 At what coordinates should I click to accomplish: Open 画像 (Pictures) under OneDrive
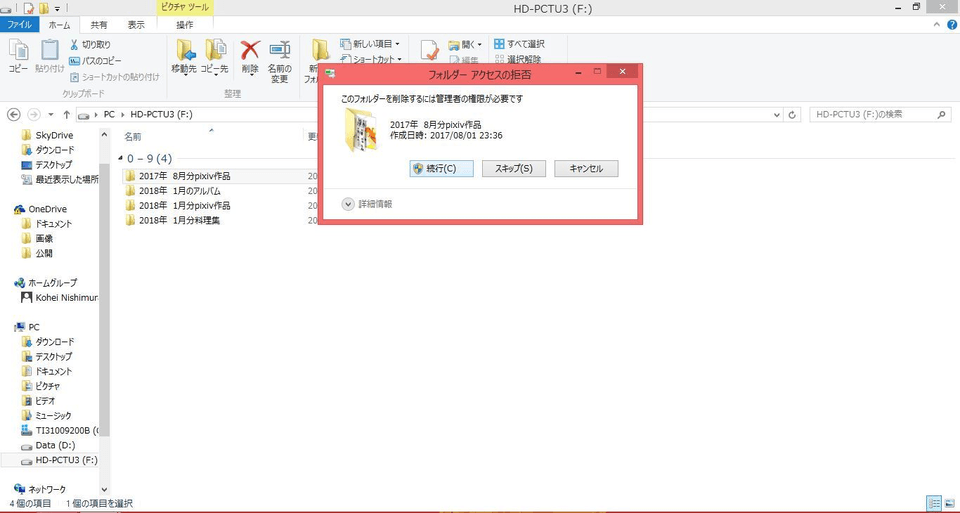click(x=43, y=238)
